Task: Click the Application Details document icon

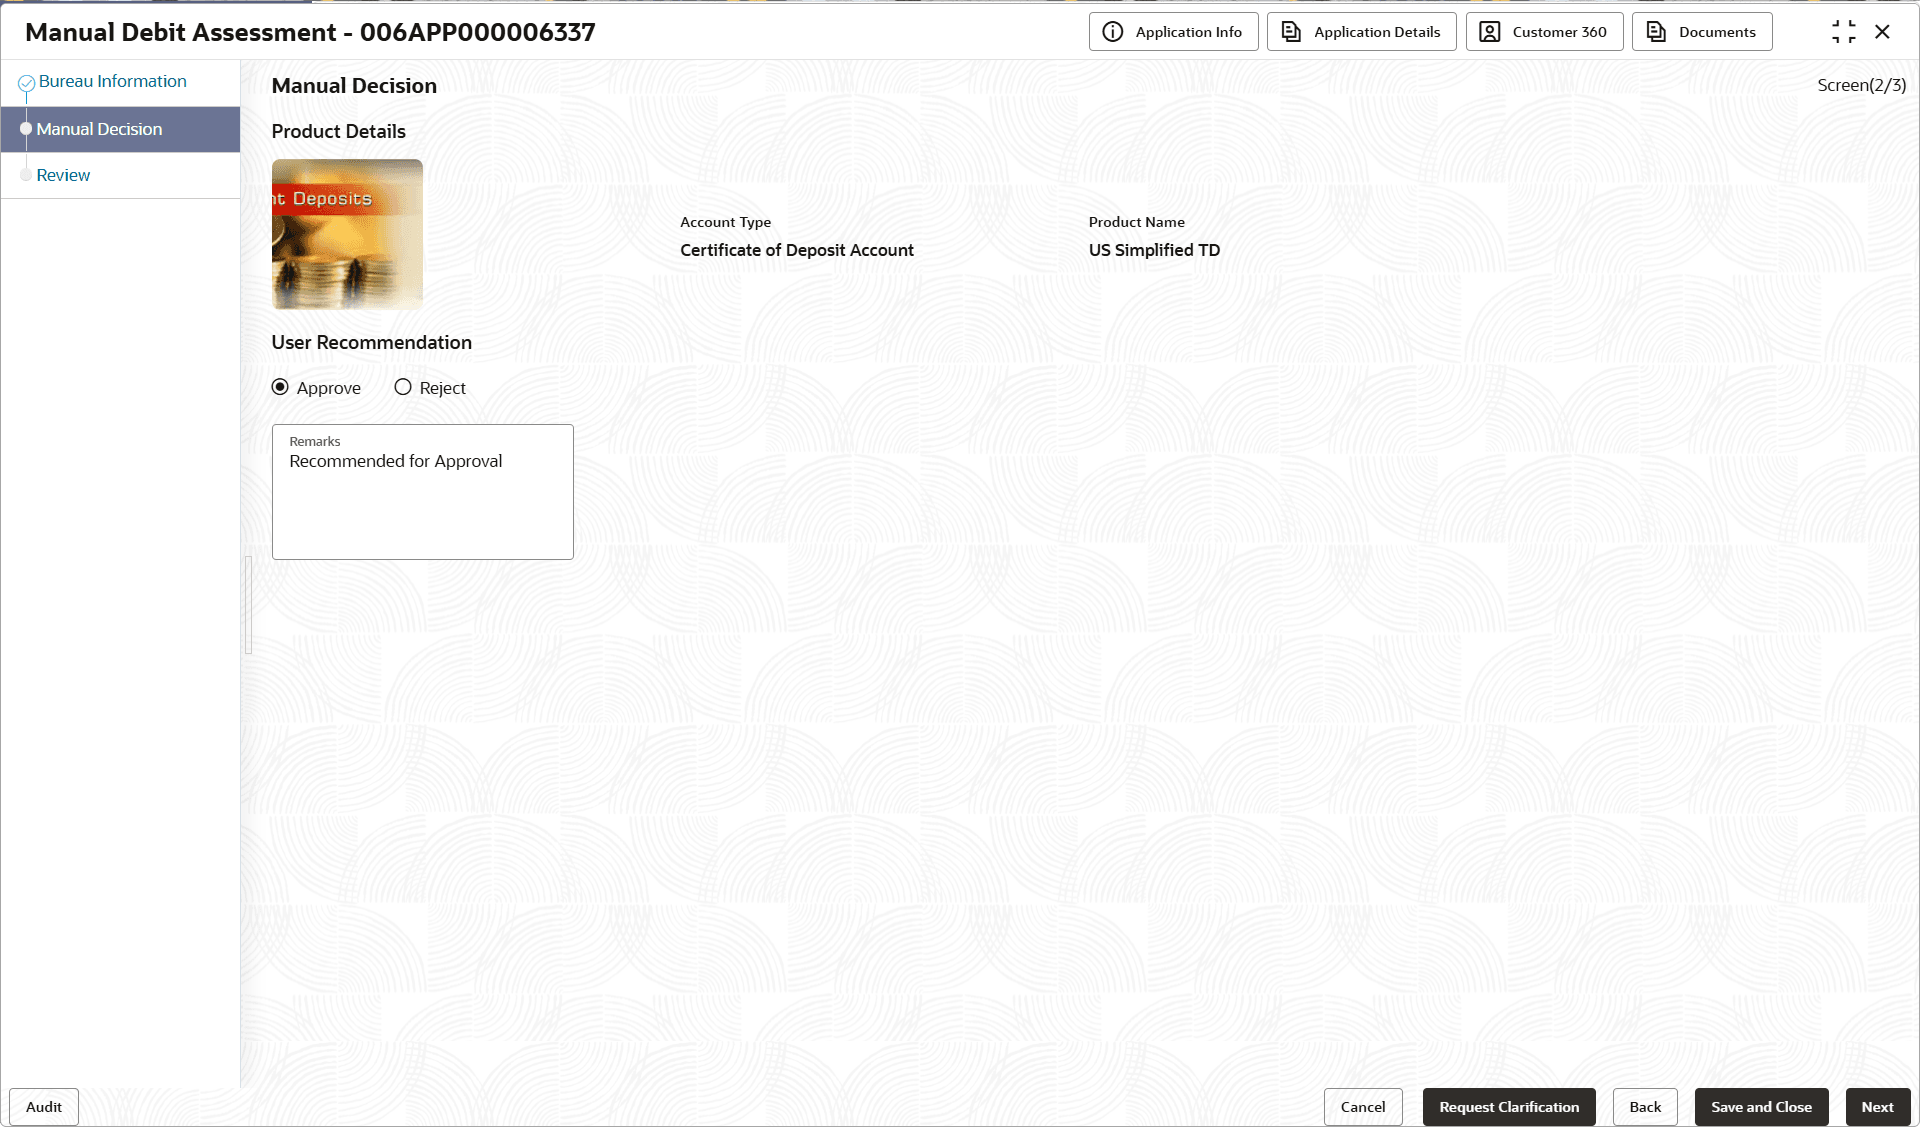Action: [1291, 32]
